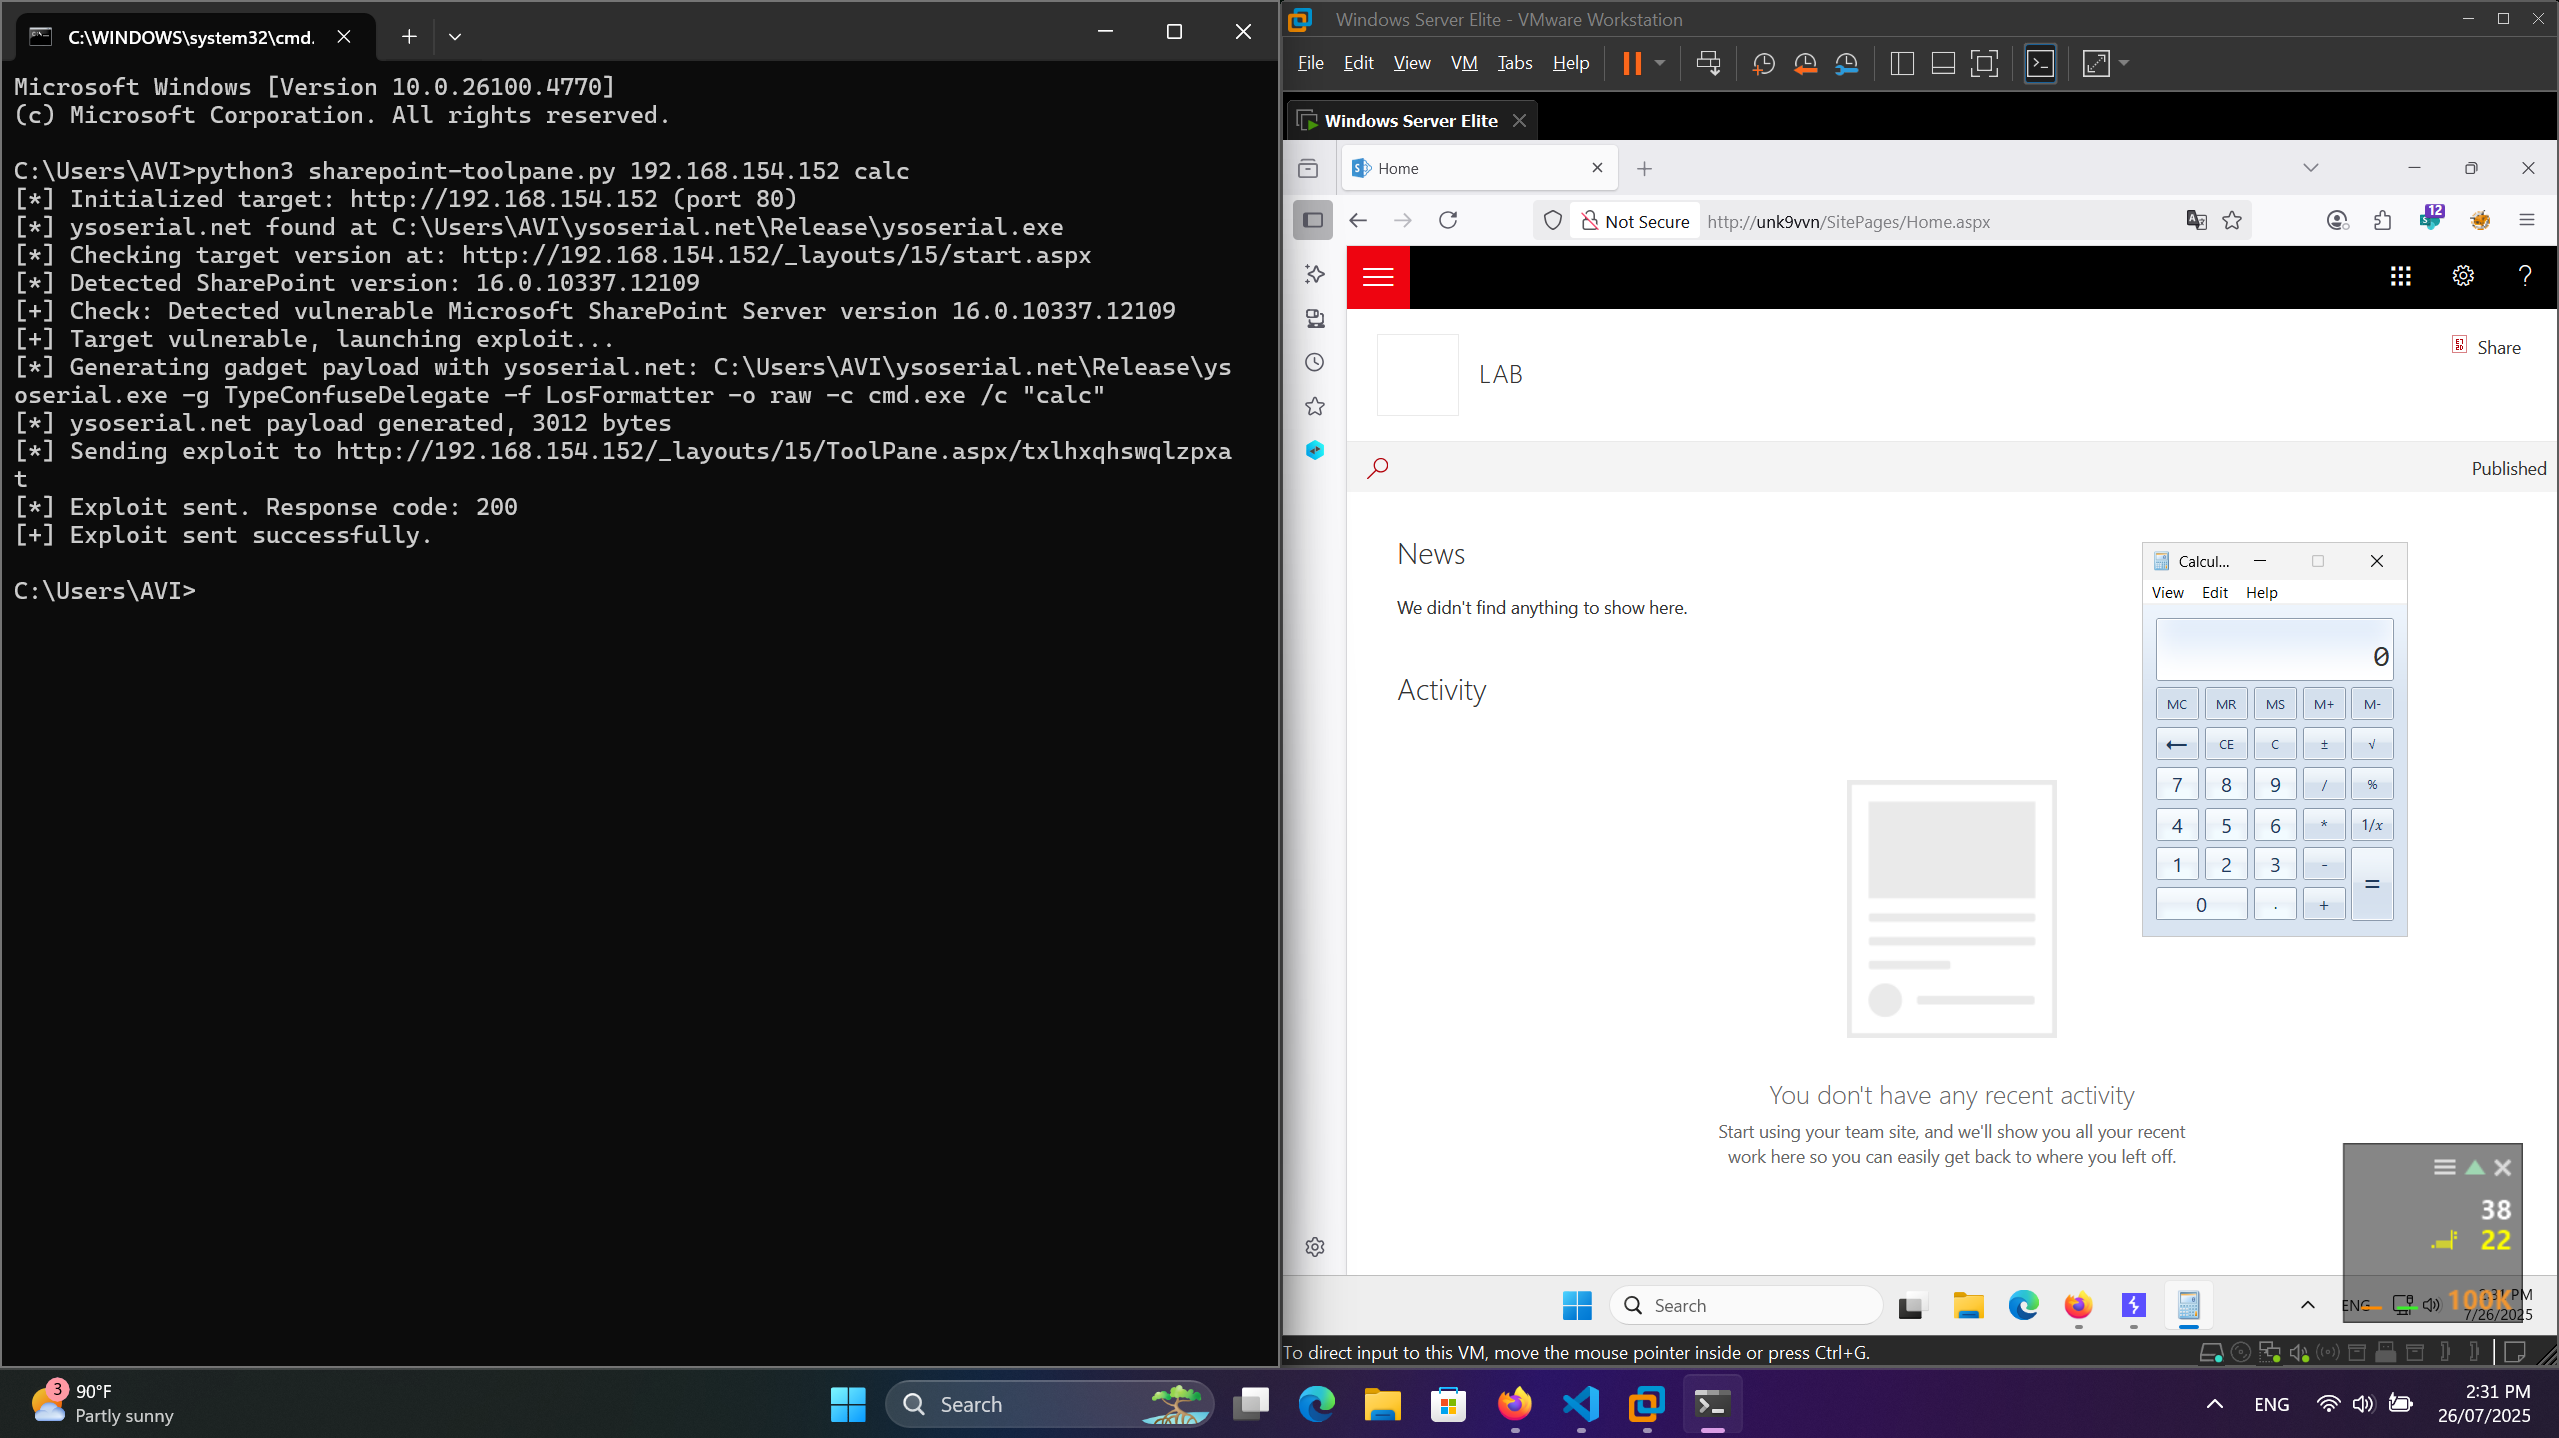
Task: Click the VMware snapshot manager icon
Action: 1846,64
